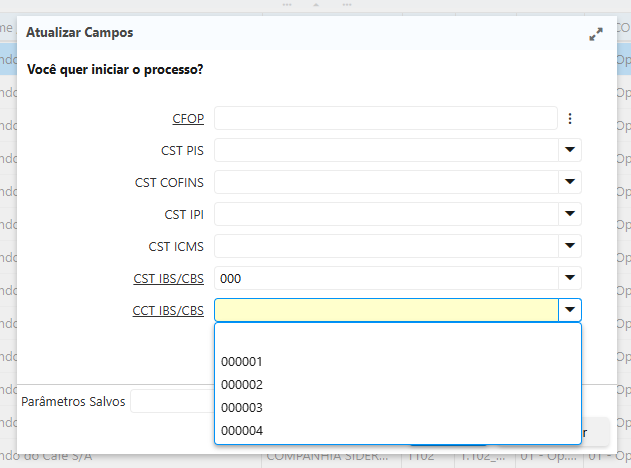Select the blank option atop the list
Screen dimensions: 631x468
click(397, 339)
